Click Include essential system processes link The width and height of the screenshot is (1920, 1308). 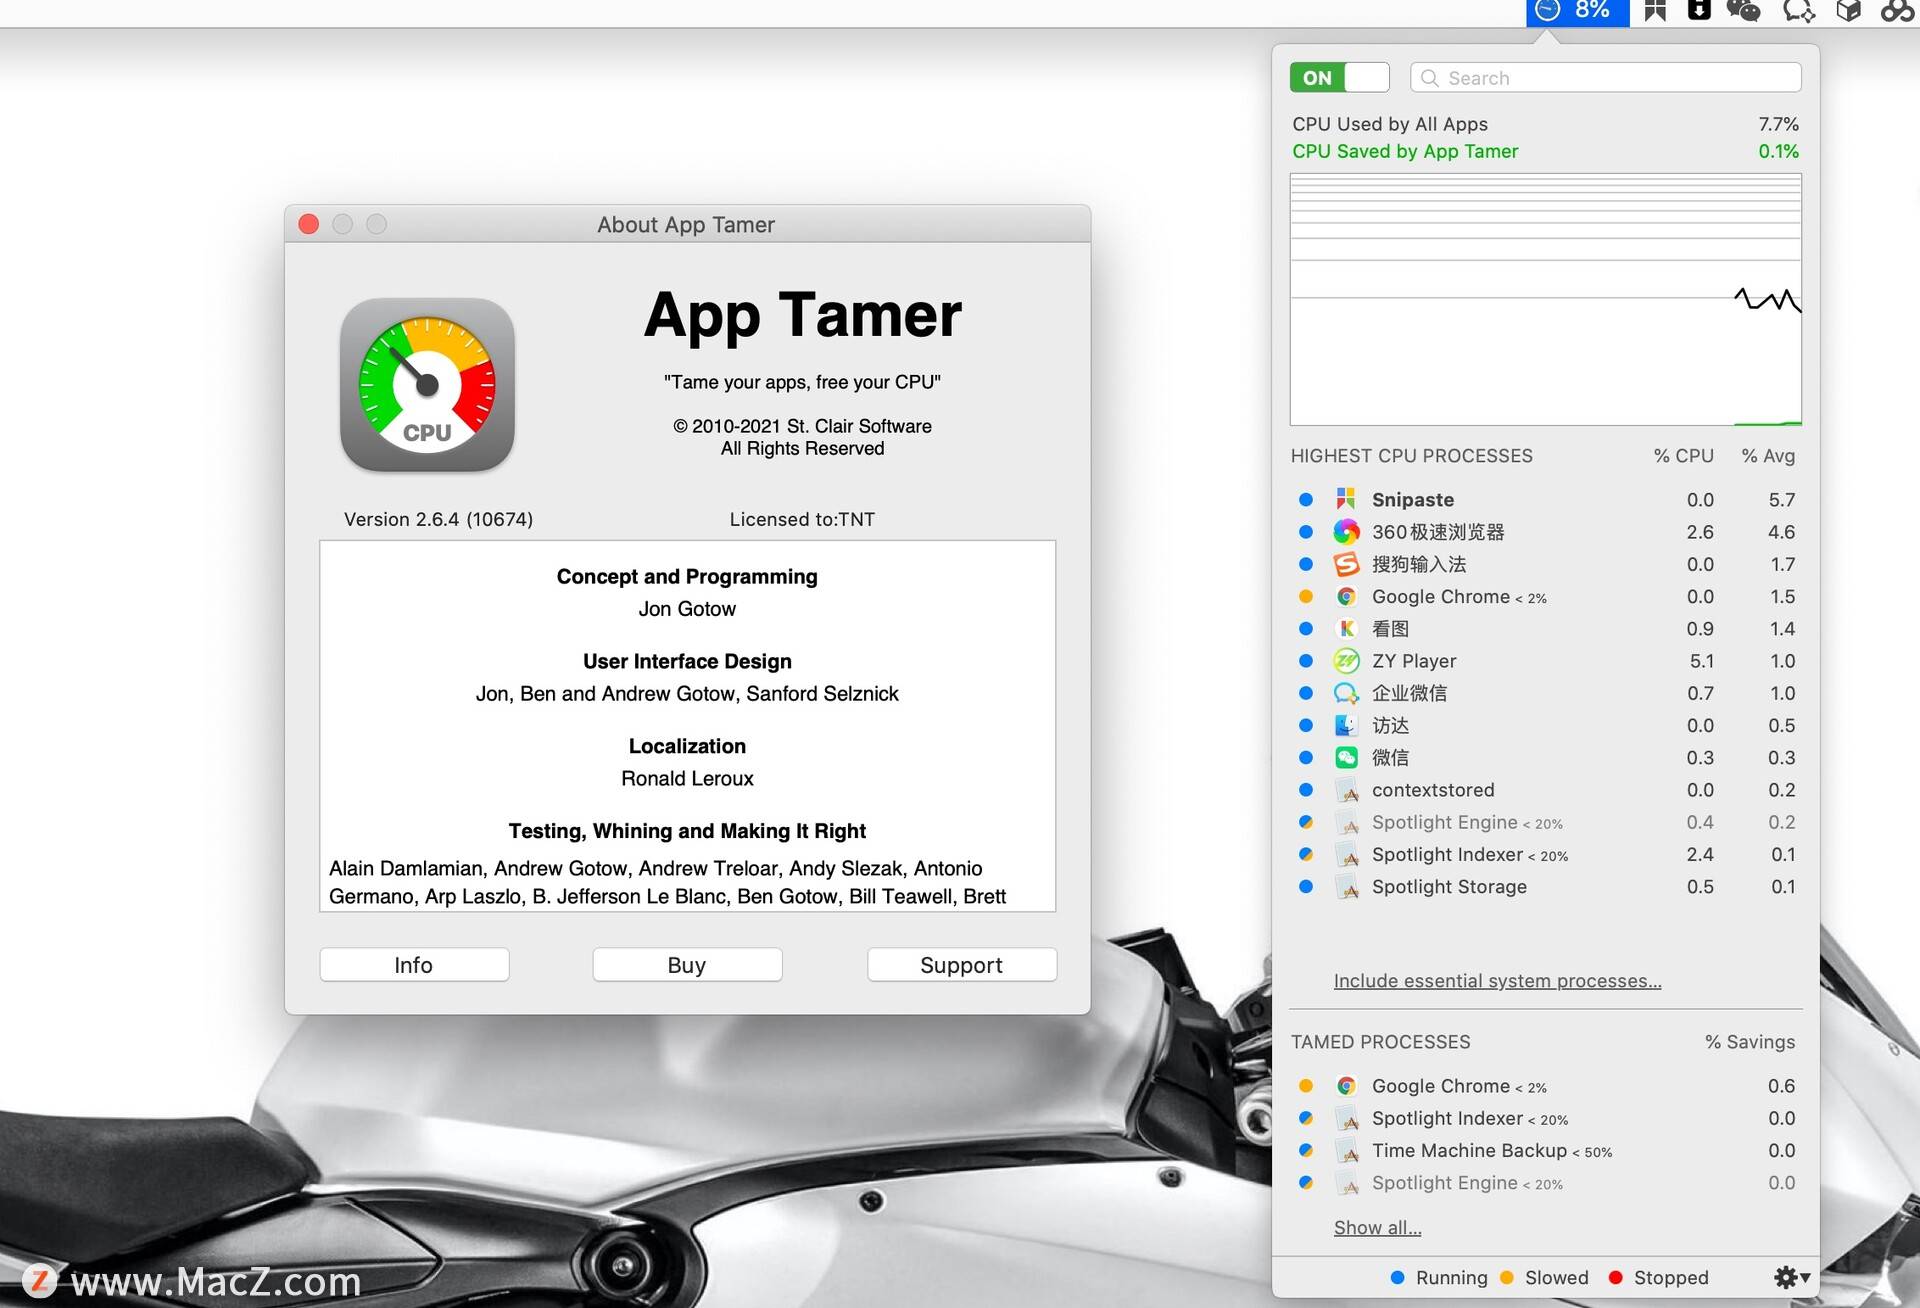(x=1497, y=981)
